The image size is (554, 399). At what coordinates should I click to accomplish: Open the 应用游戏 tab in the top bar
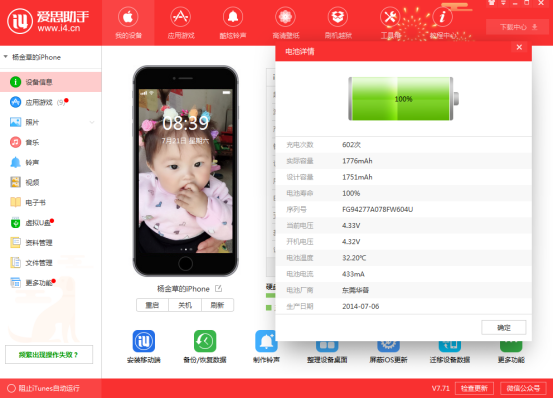(181, 23)
